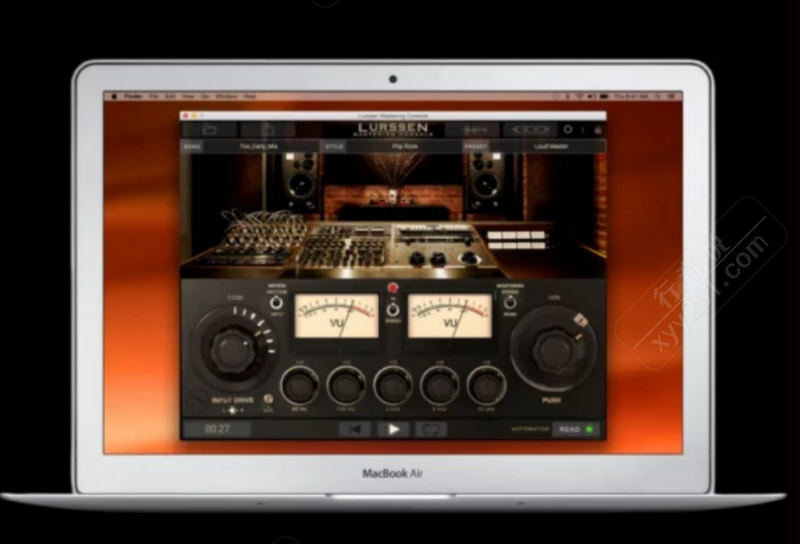Click the automation READ button

click(576, 430)
